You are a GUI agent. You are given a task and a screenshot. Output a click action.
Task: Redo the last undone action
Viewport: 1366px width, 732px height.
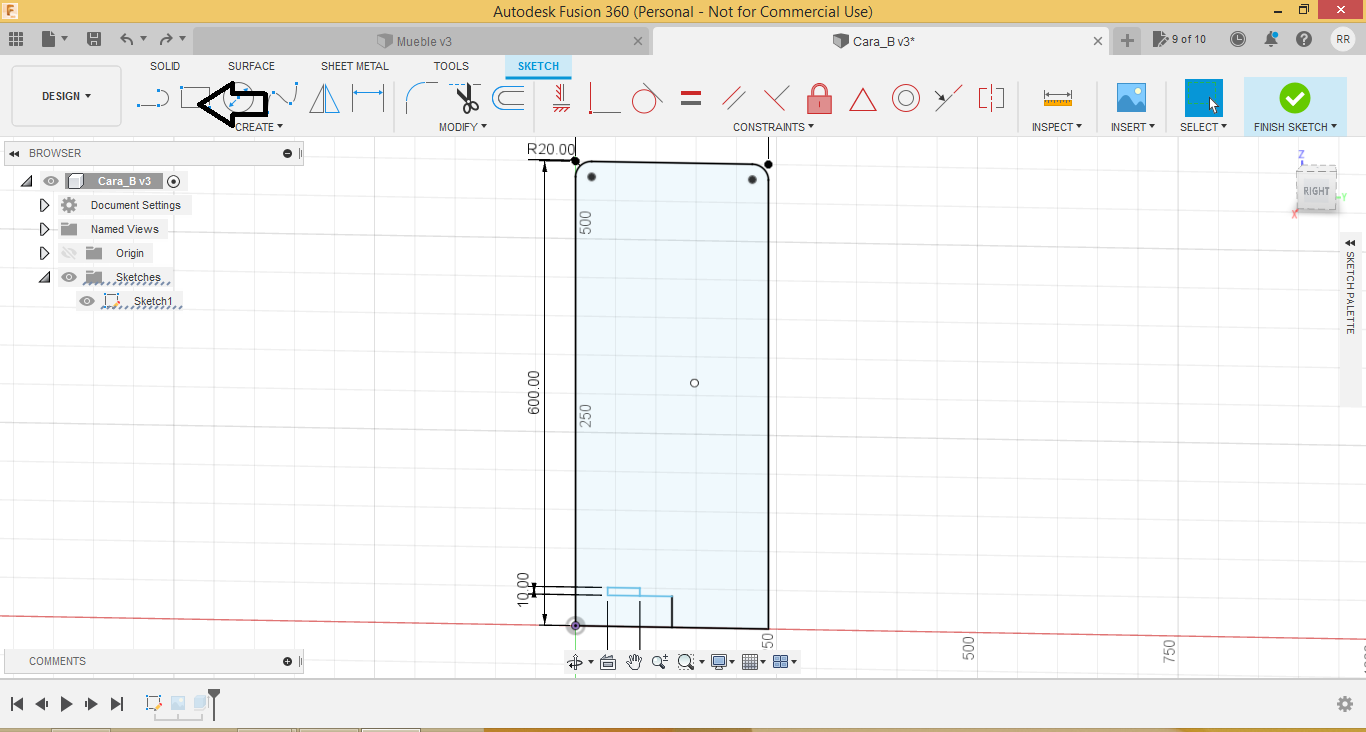(166, 39)
